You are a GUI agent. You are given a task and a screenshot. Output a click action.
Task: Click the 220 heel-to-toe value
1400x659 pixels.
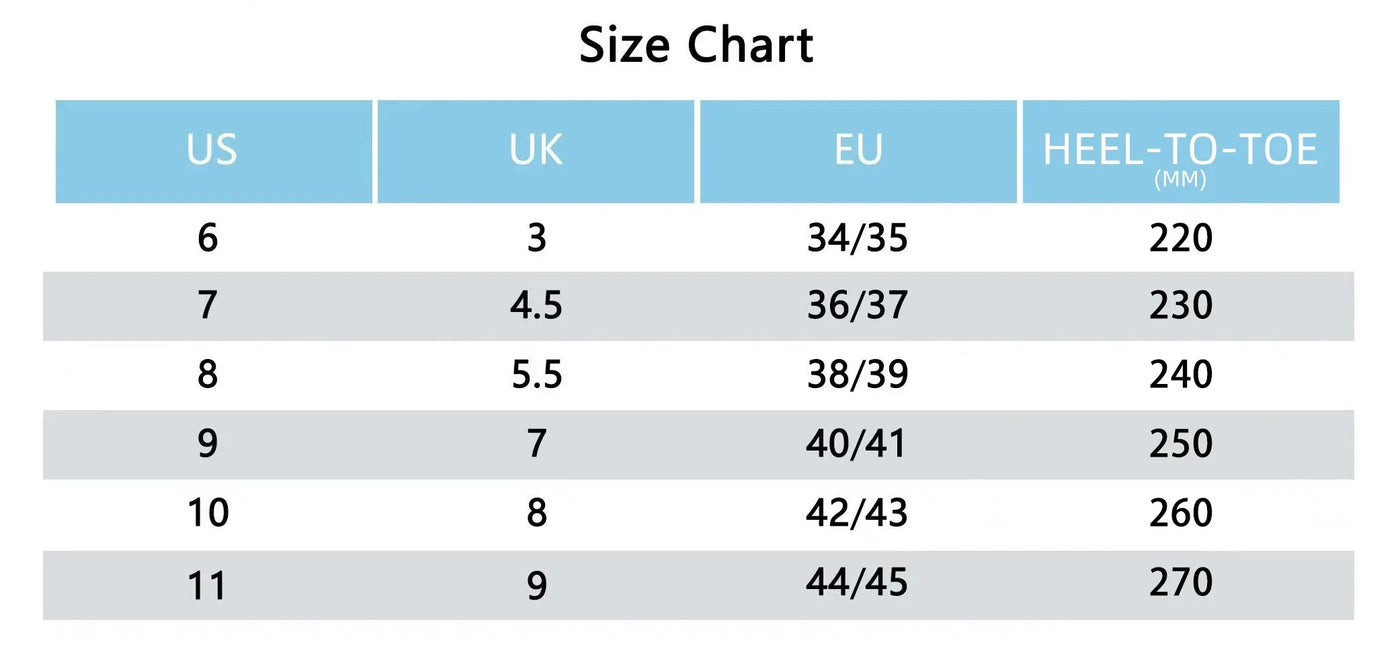tap(1181, 238)
